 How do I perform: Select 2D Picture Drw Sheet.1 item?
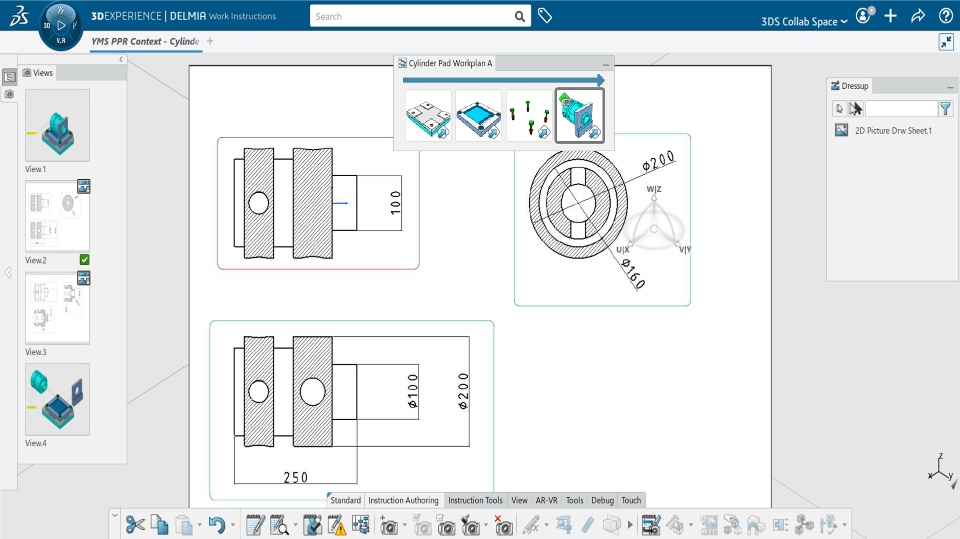(x=883, y=130)
